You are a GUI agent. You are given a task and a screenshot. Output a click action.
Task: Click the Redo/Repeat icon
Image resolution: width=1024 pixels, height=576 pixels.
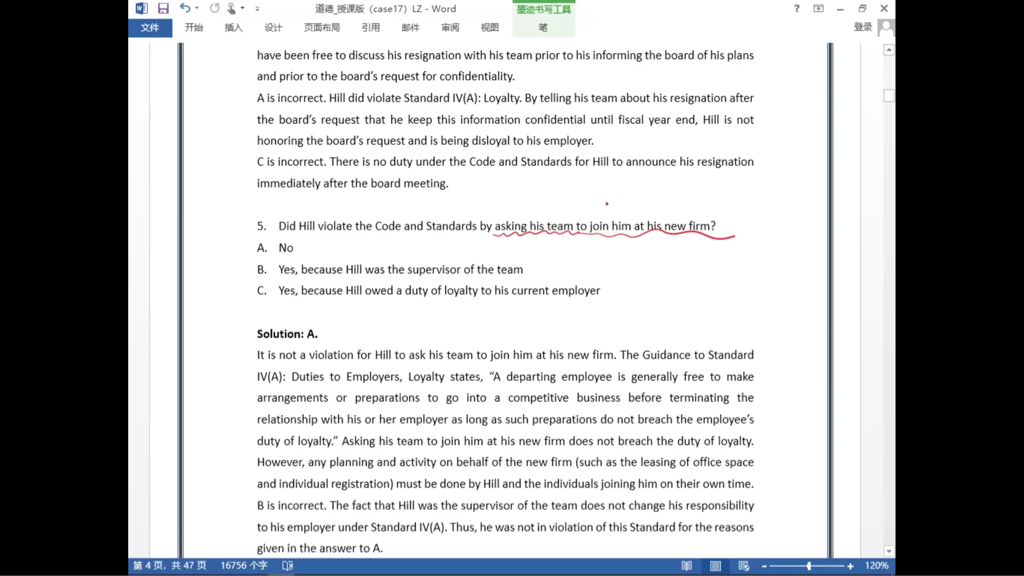point(214,8)
